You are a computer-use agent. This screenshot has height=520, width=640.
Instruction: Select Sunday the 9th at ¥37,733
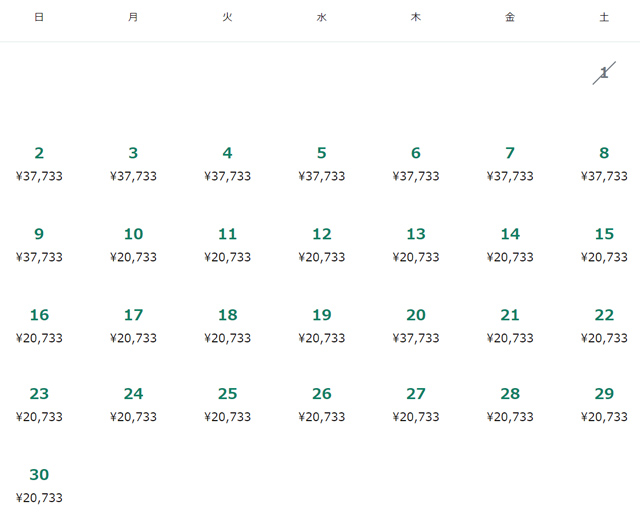39,244
